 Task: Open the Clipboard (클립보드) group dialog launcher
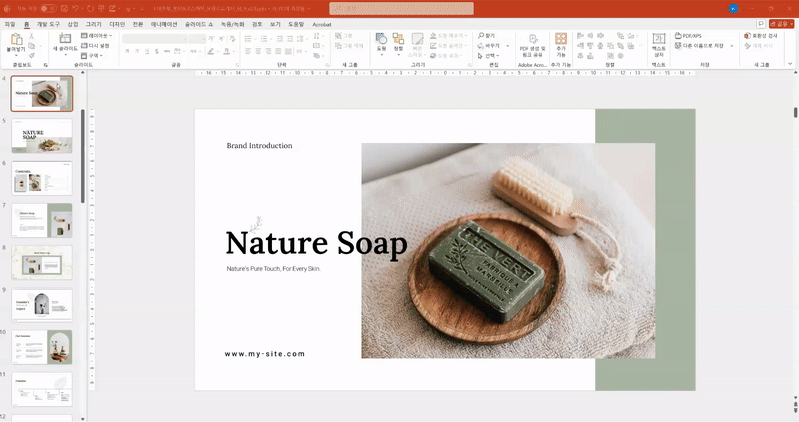click(45, 65)
